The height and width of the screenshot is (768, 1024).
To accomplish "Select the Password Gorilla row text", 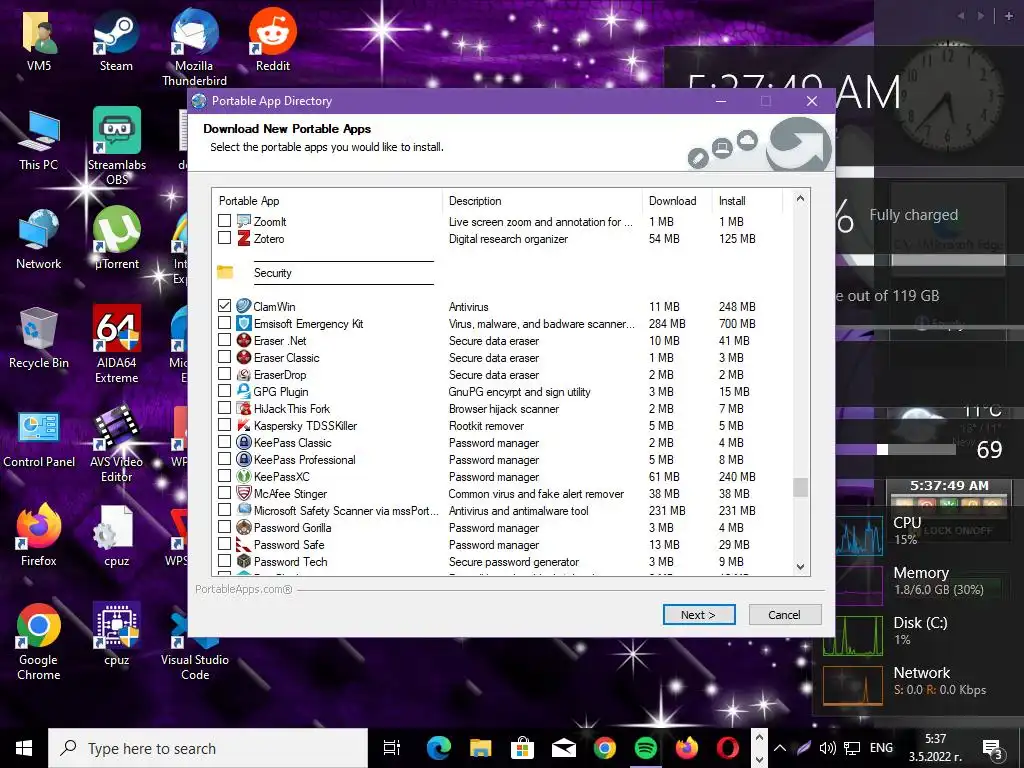I will pyautogui.click(x=292, y=528).
